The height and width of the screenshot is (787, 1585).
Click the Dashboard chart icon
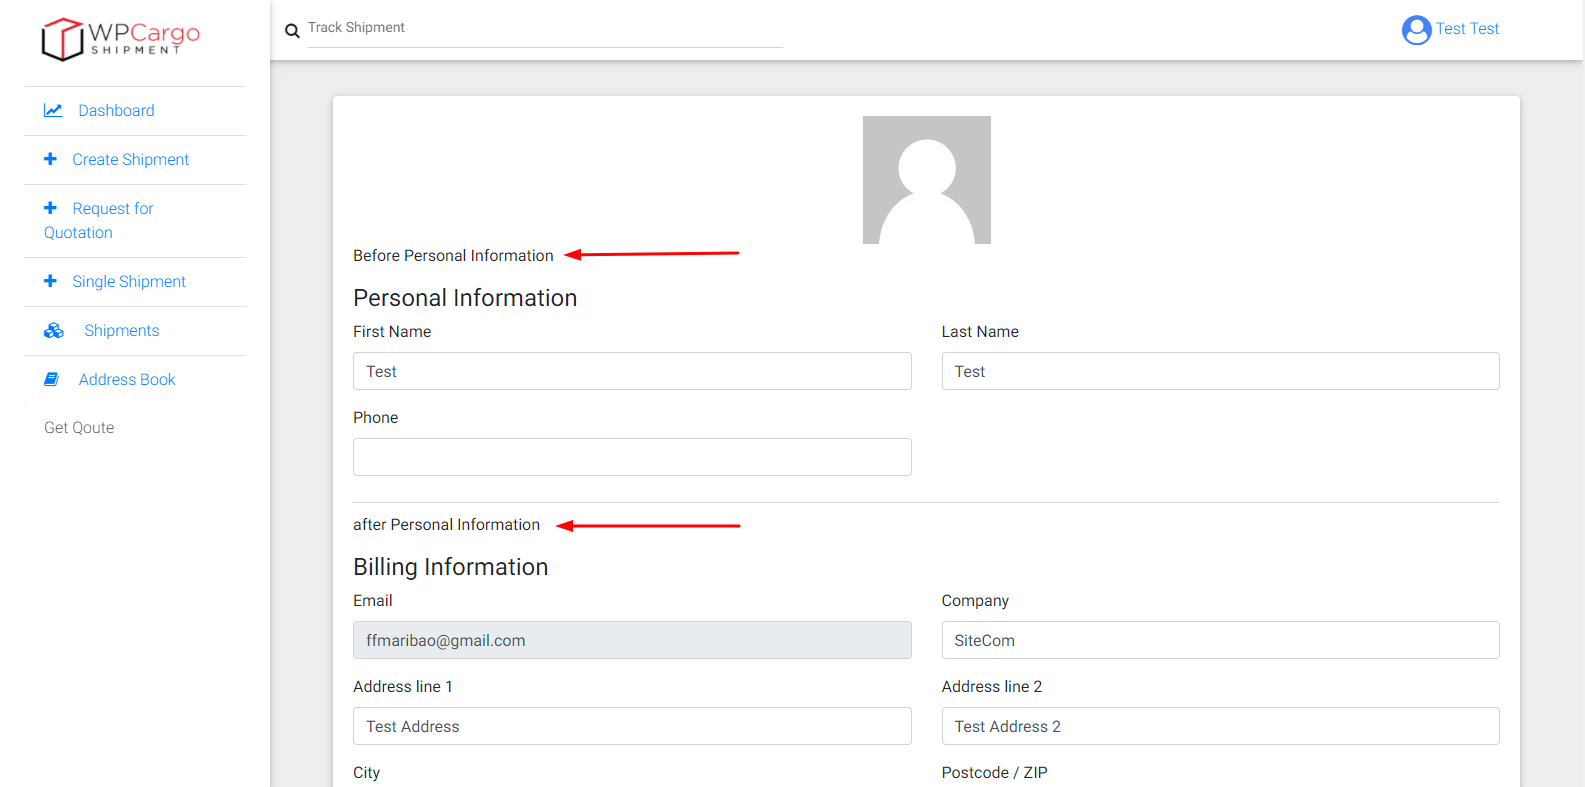pyautogui.click(x=53, y=111)
